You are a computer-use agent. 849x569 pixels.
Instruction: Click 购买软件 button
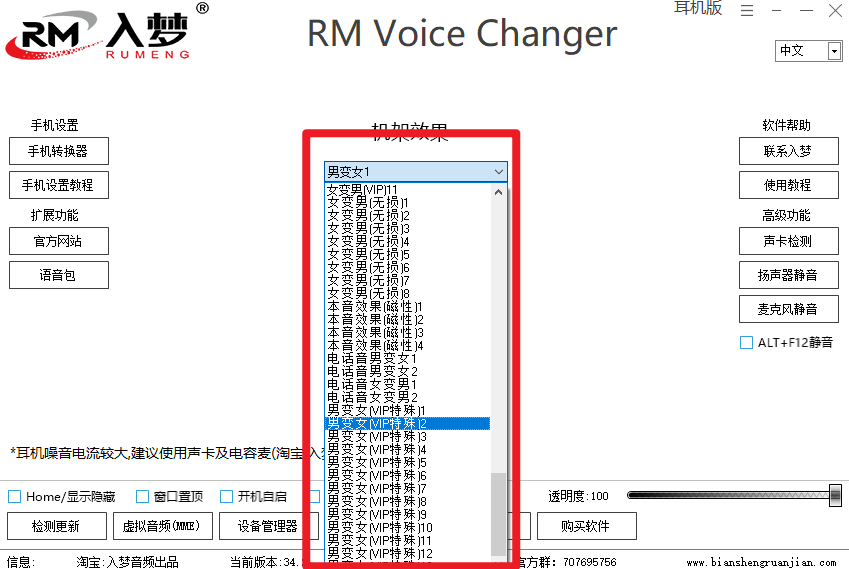(x=586, y=526)
